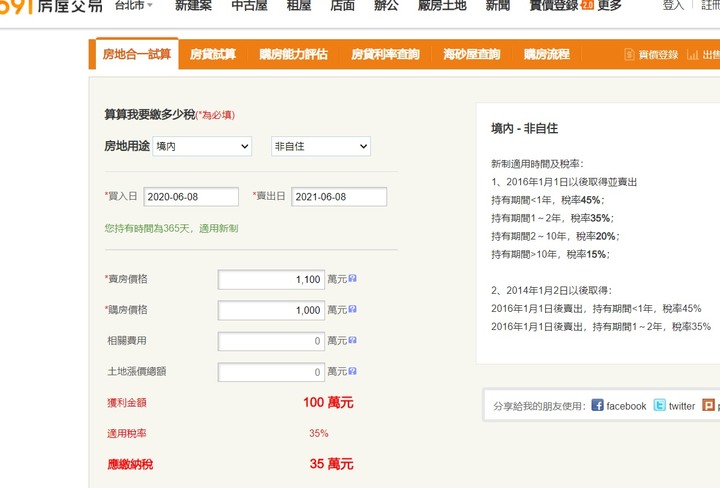The image size is (720, 488).
Task: Click the twitter share link text
Action: tap(682, 406)
